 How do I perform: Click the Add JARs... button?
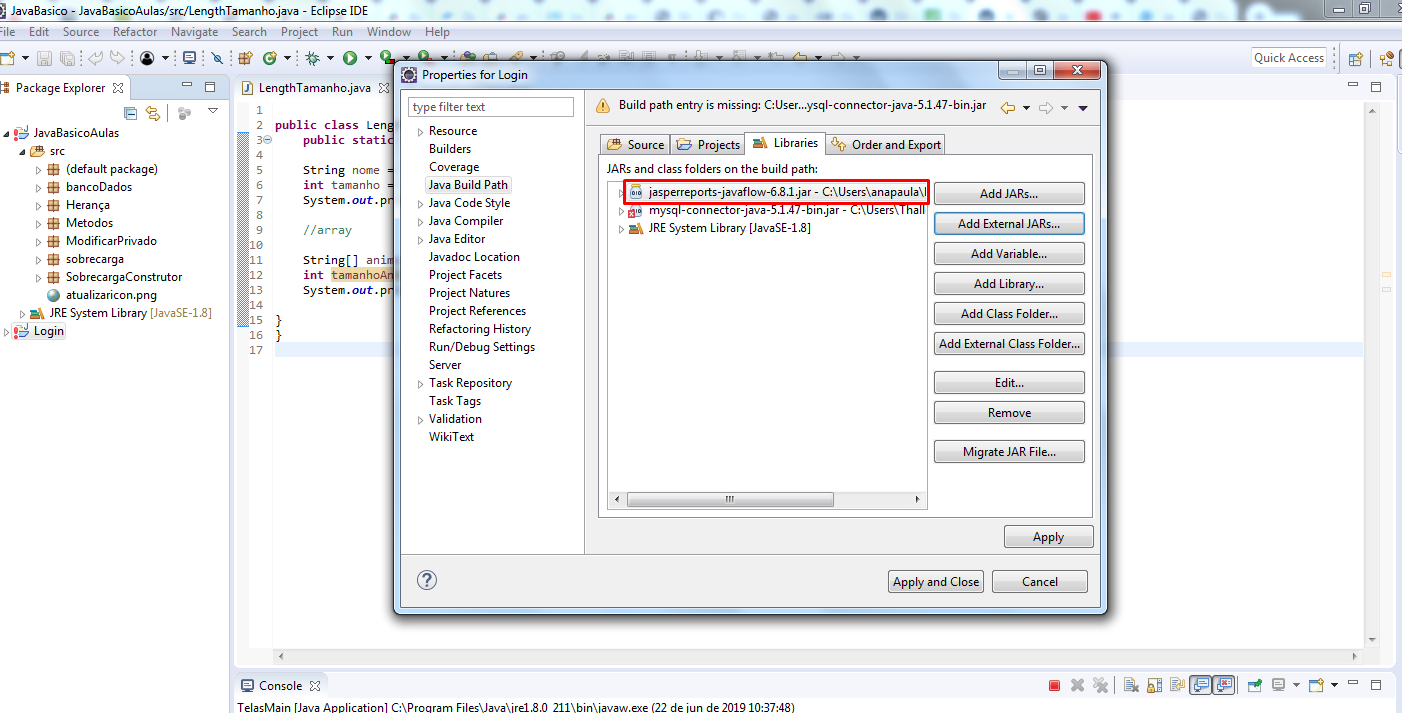point(1009,194)
